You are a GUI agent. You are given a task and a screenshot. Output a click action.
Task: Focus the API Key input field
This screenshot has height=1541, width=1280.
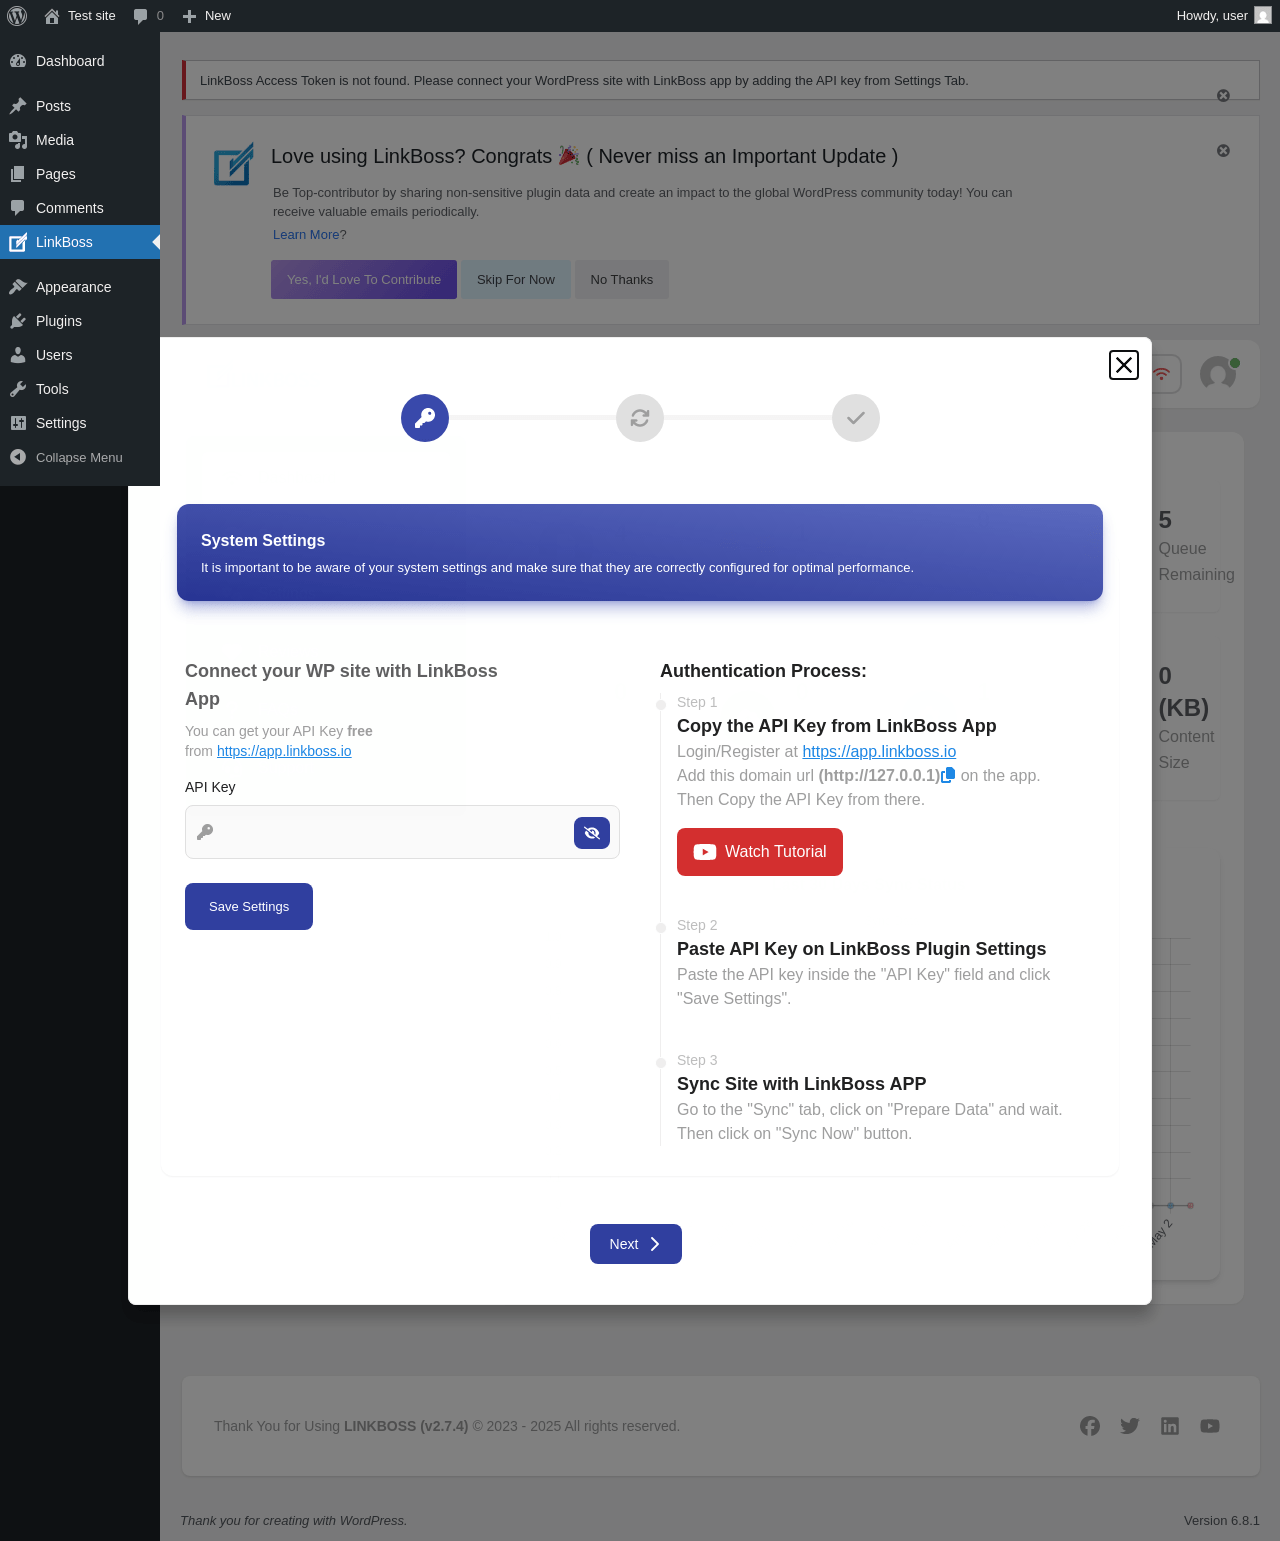coord(402,832)
